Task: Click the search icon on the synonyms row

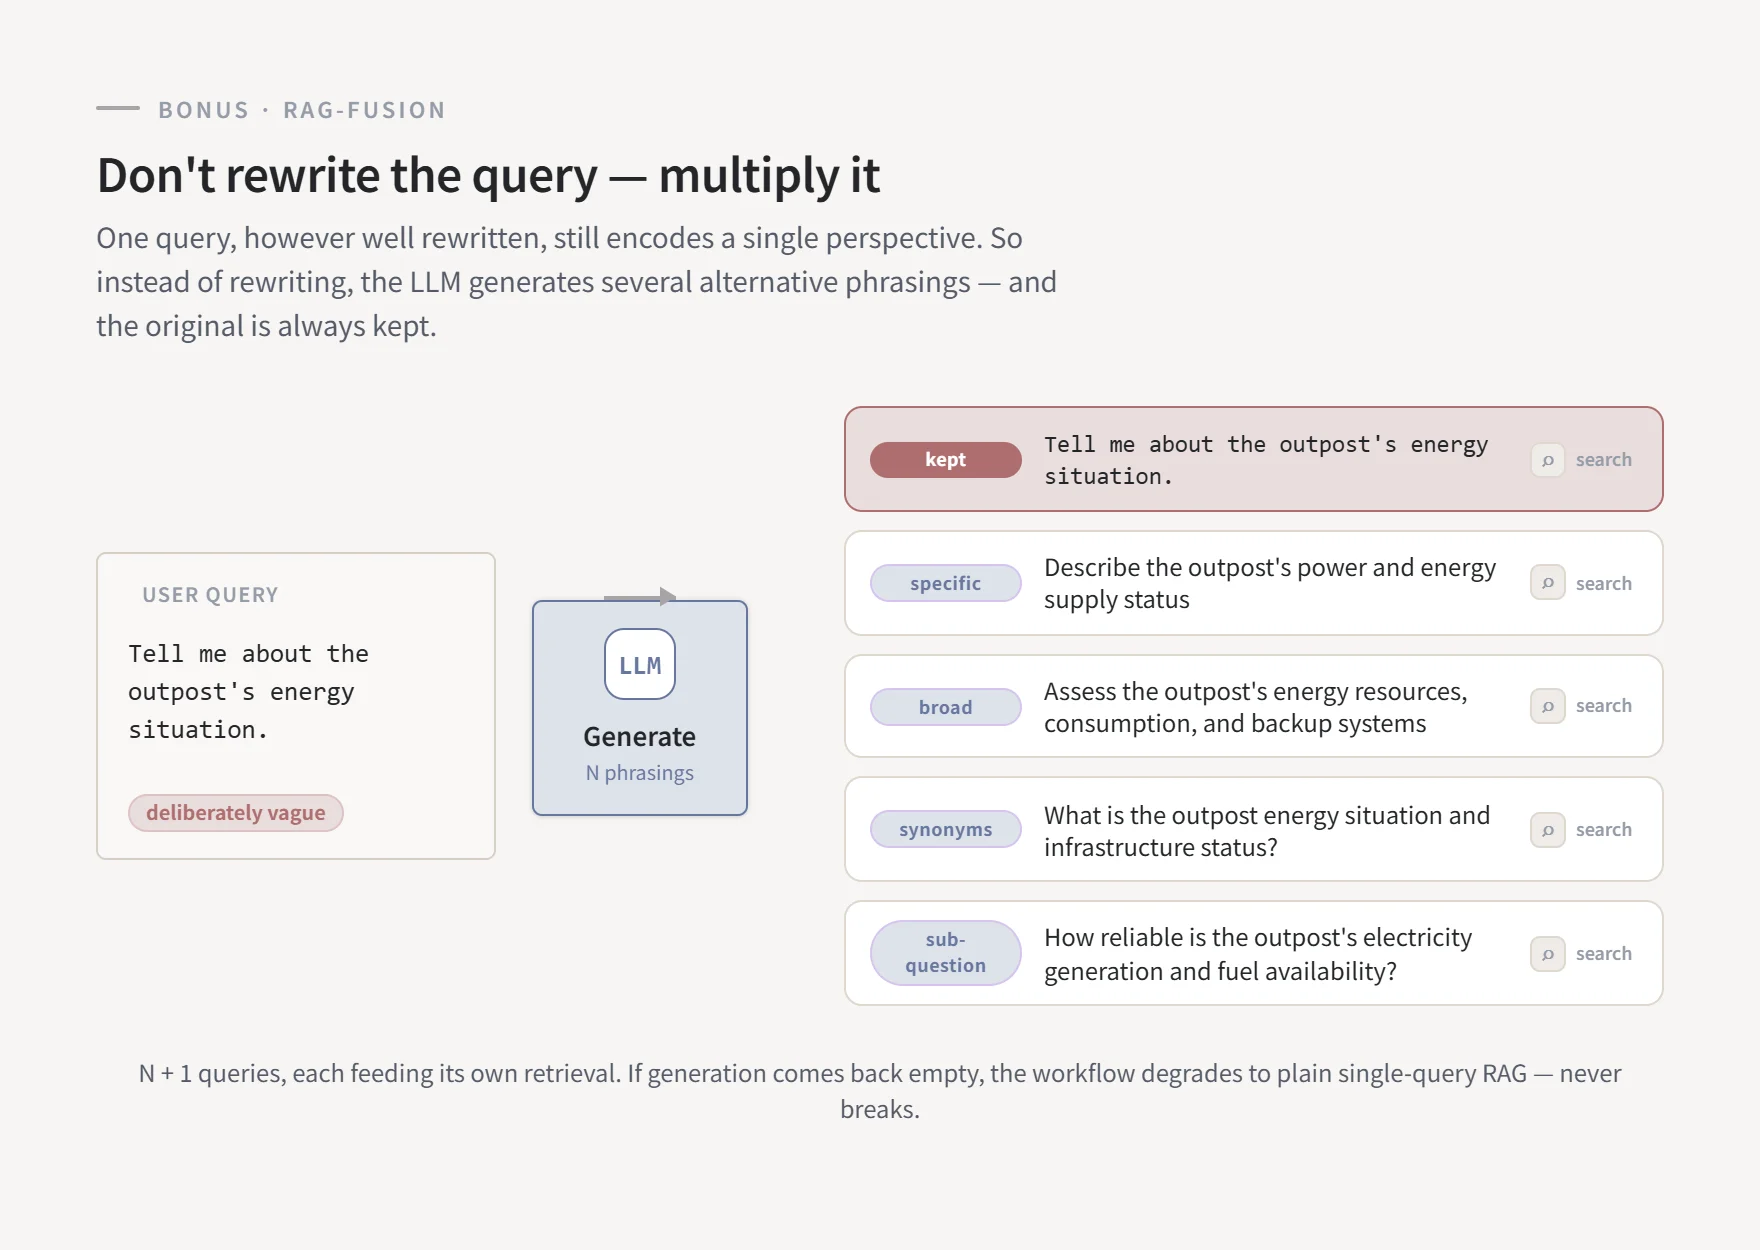Action: pyautogui.click(x=1547, y=830)
